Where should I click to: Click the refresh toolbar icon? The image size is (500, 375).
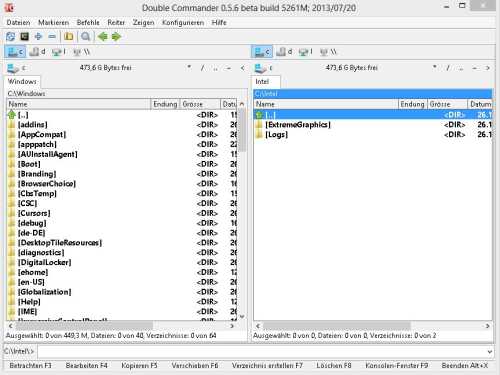click(x=11, y=36)
